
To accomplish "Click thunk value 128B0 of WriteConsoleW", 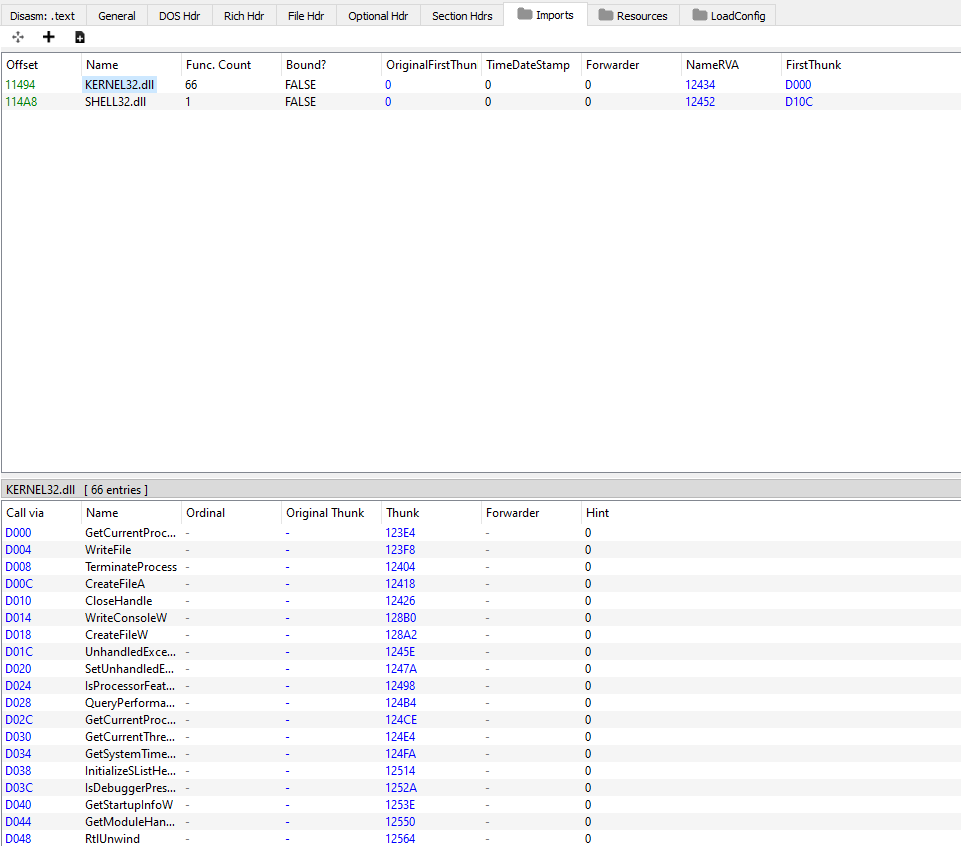I will pos(400,618).
